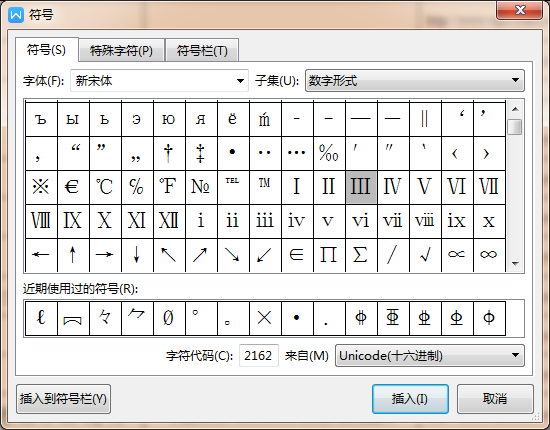The height and width of the screenshot is (430, 550).
Task: Select the product Π symbol
Action: click(329, 255)
